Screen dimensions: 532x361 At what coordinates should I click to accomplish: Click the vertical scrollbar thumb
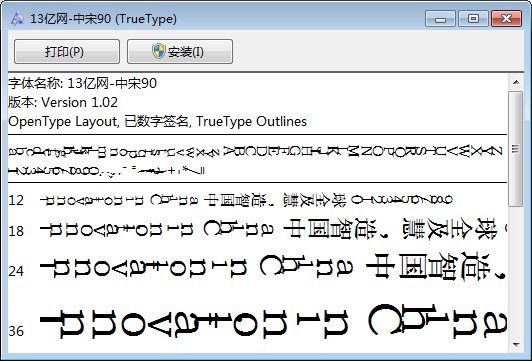pyautogui.click(x=516, y=149)
